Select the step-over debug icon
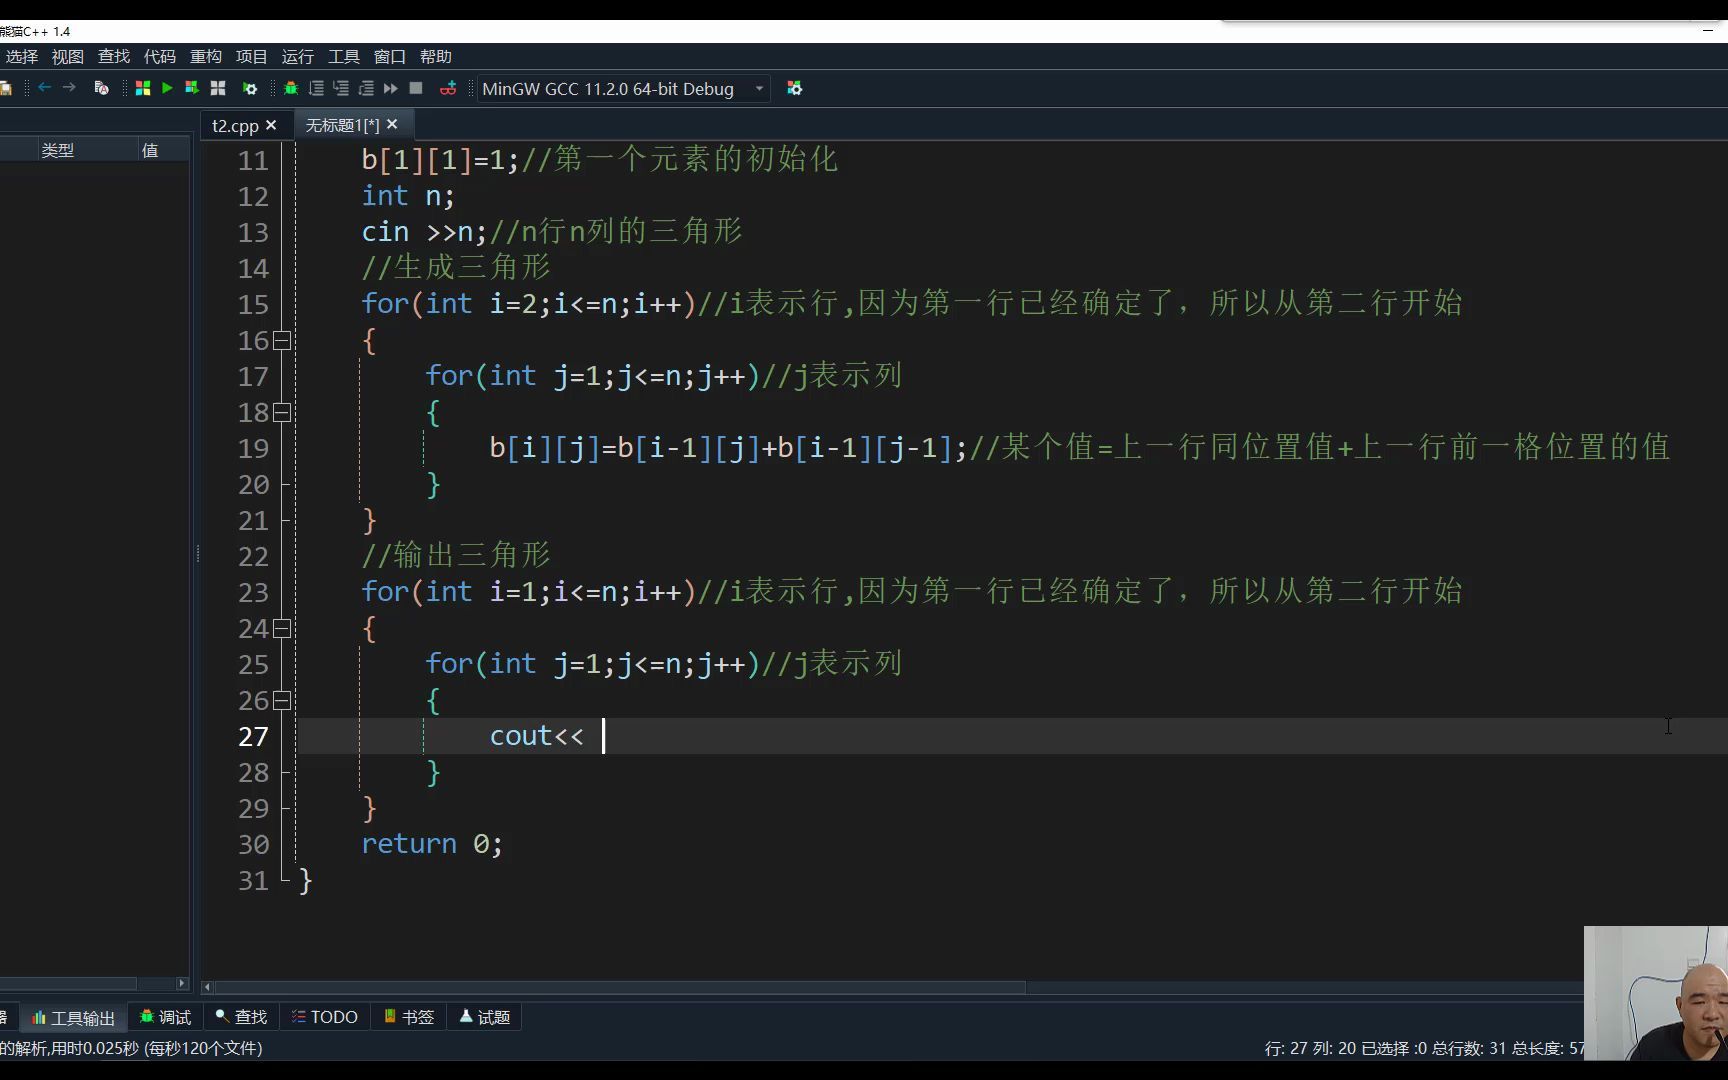Viewport: 1728px width, 1080px height. [x=316, y=88]
